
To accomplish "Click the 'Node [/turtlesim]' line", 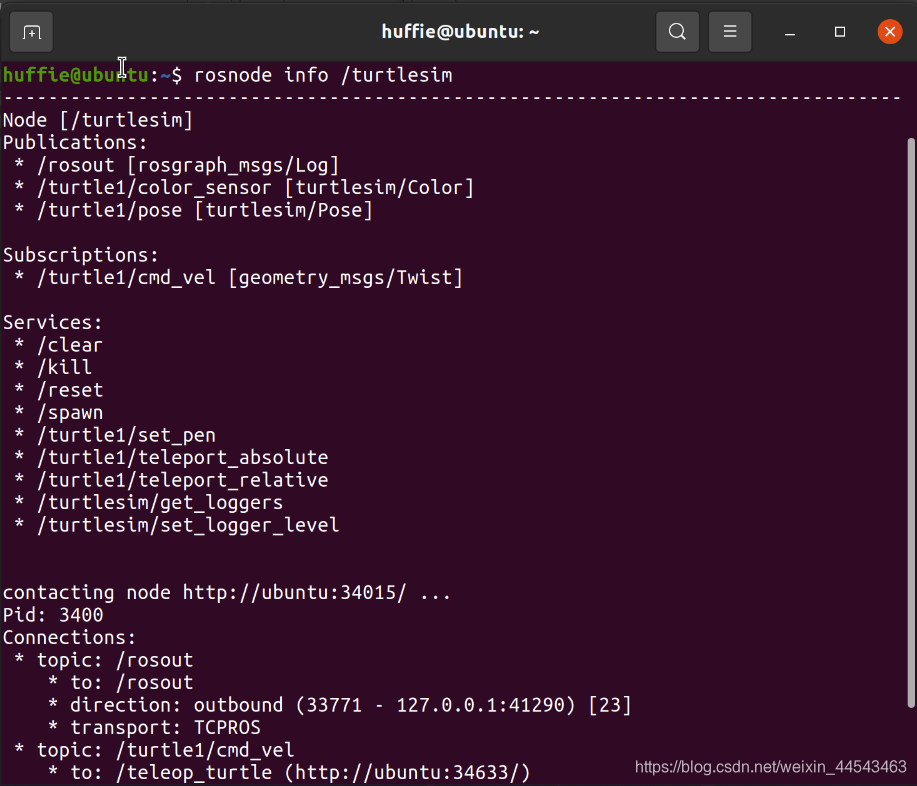I will [98, 120].
